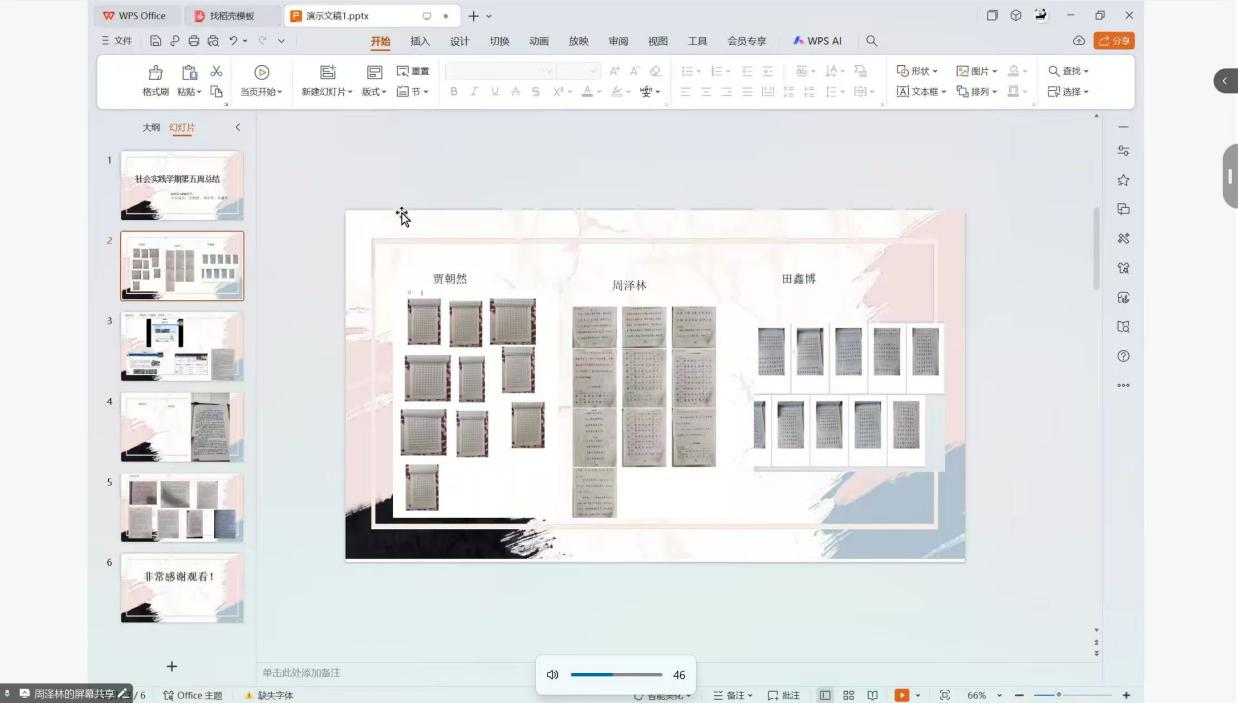Click the Reset (重置) button
Viewport: 1238px width, 703px height.
click(x=413, y=71)
